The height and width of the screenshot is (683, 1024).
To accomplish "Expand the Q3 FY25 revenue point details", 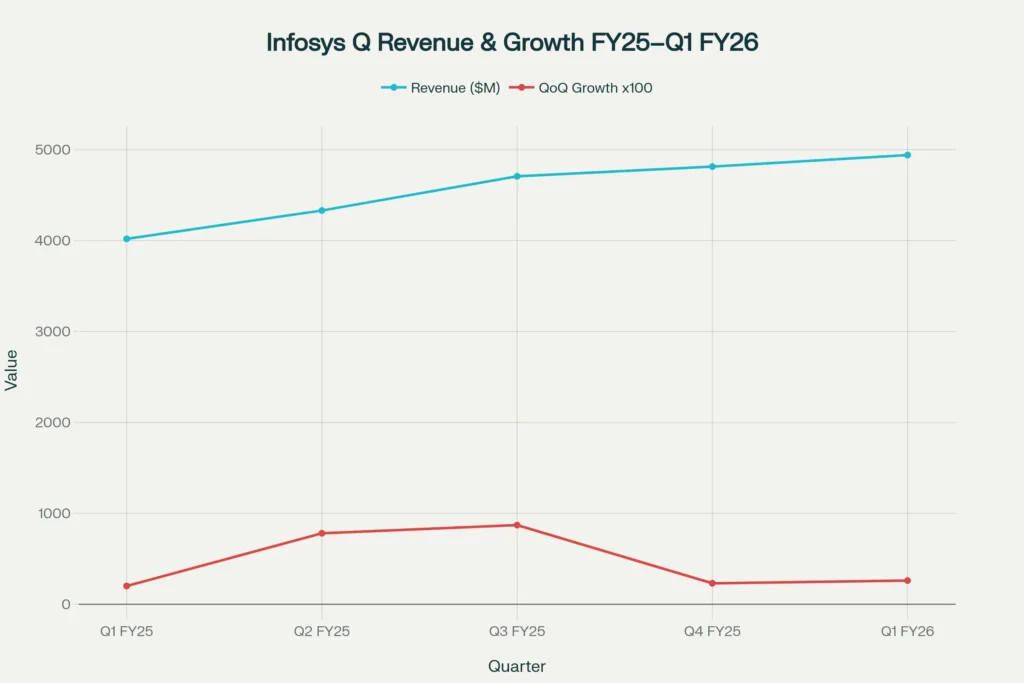I will (516, 175).
